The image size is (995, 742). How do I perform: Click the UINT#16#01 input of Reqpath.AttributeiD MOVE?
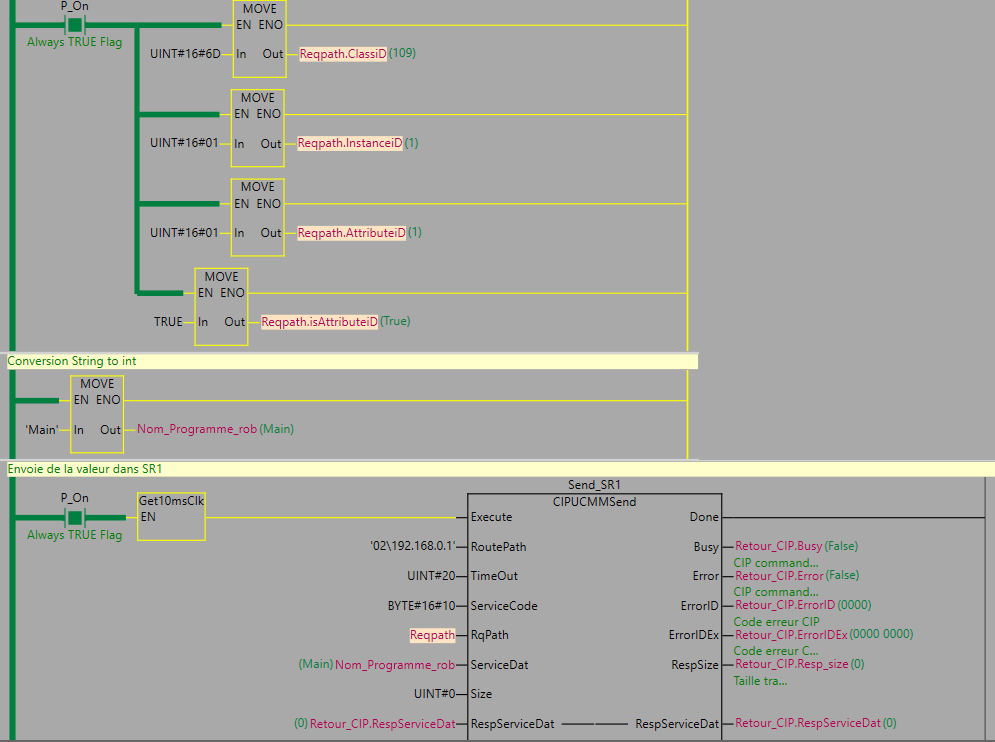pyautogui.click(x=184, y=233)
